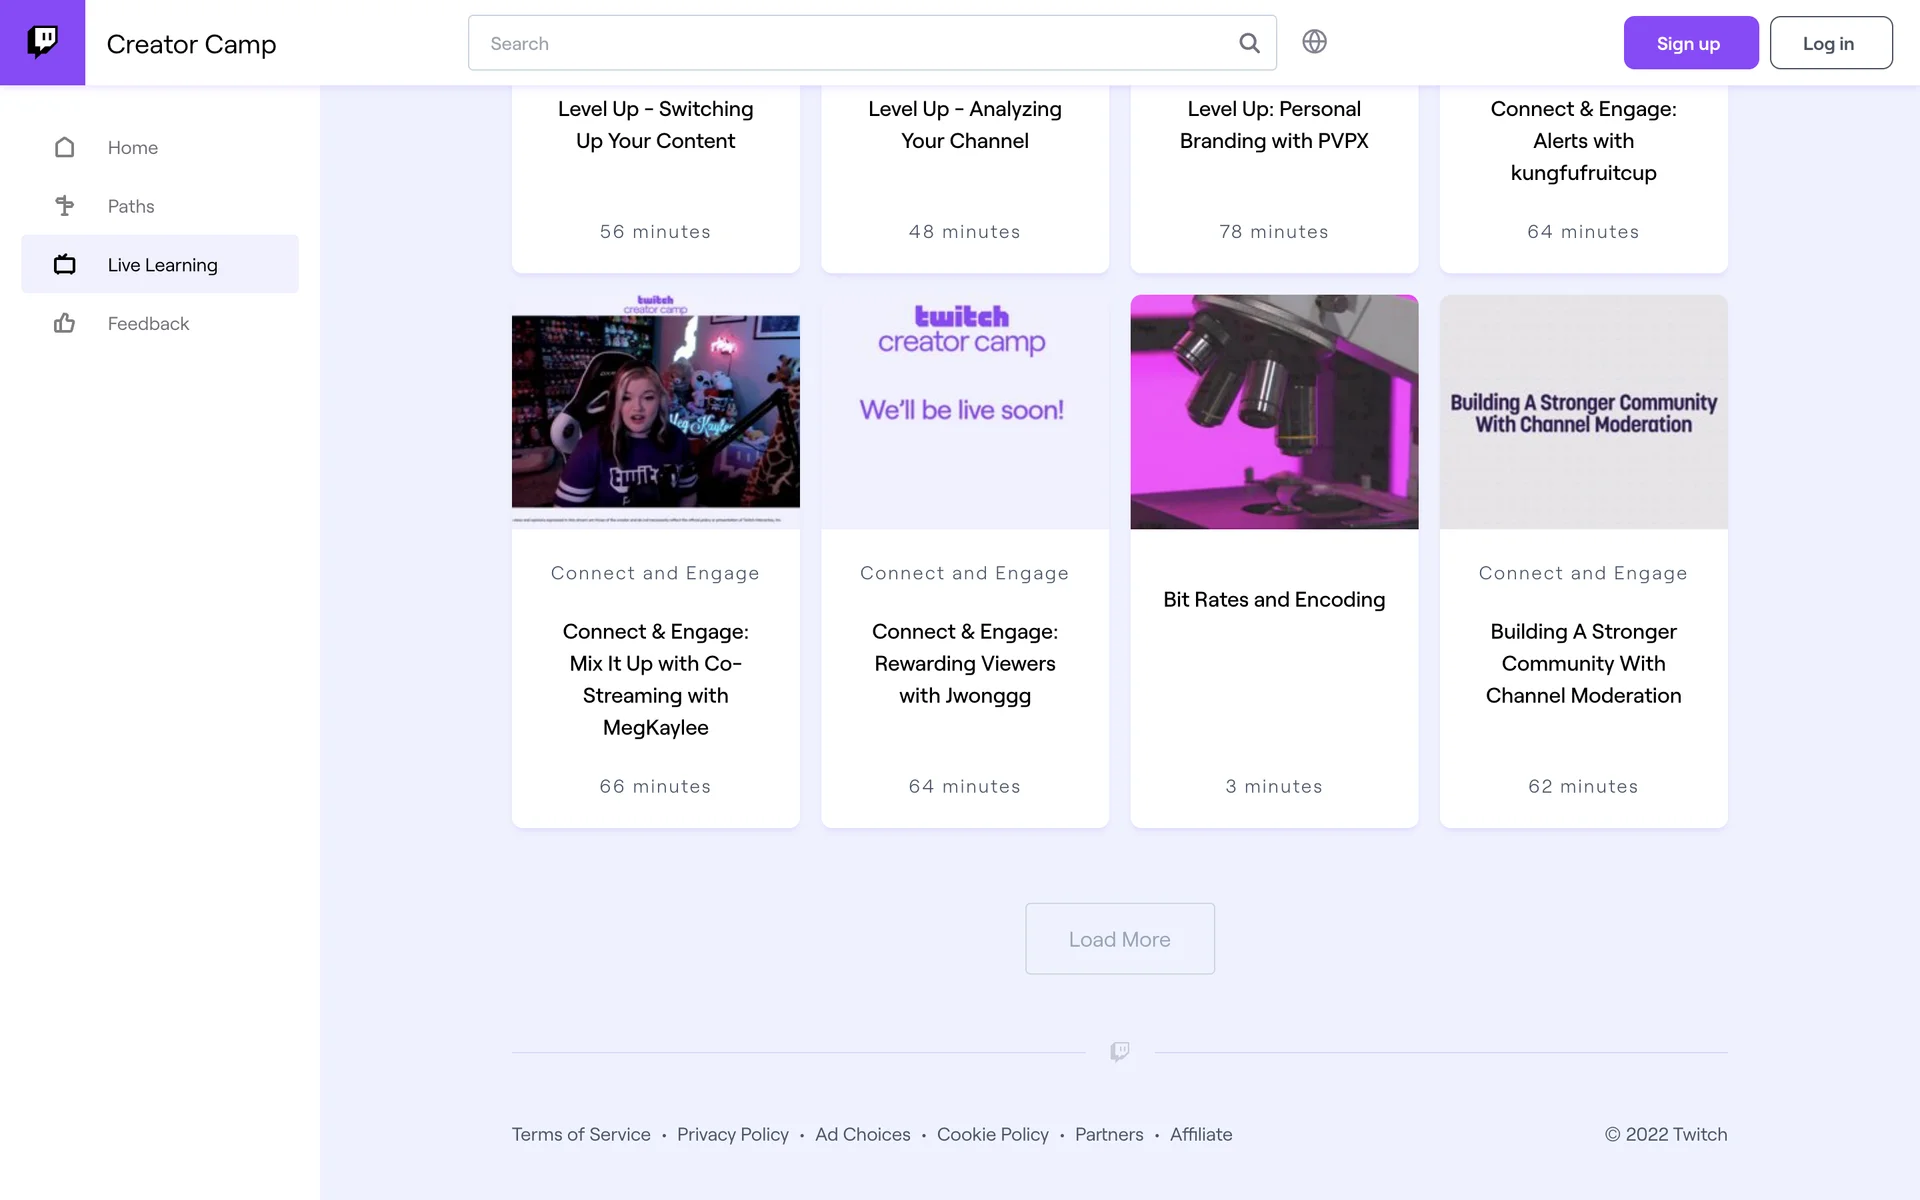Click the Feedback thumbs-up icon
The image size is (1920, 1200).
65,323
